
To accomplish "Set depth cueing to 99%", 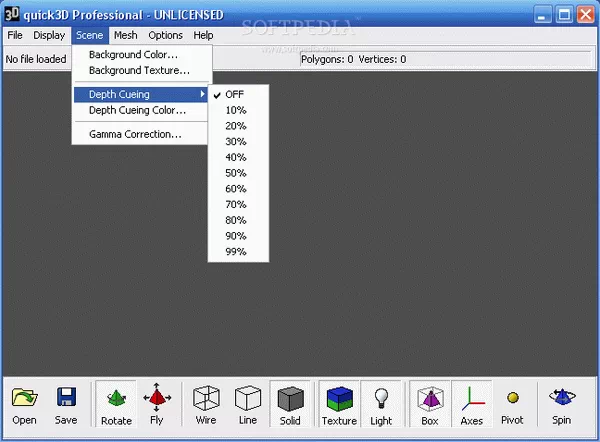I will [238, 252].
